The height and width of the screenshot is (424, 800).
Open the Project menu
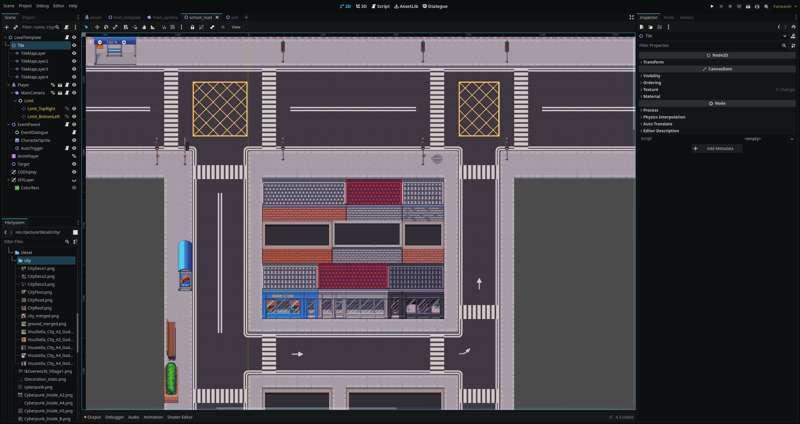25,6
